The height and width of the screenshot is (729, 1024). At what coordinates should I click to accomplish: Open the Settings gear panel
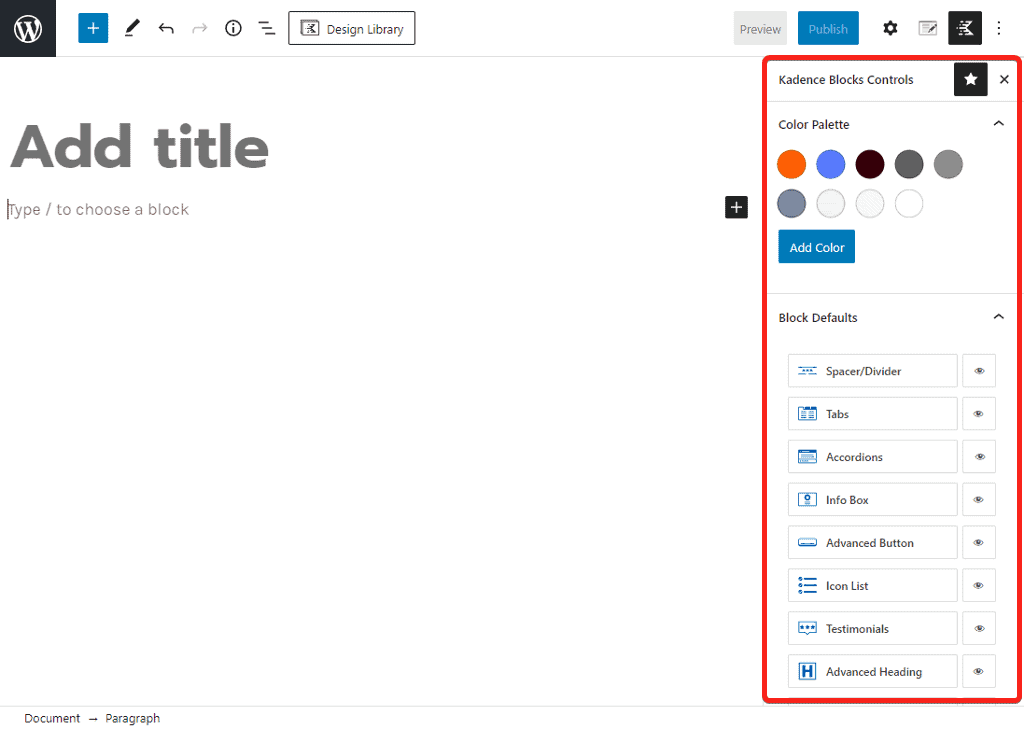tap(890, 28)
